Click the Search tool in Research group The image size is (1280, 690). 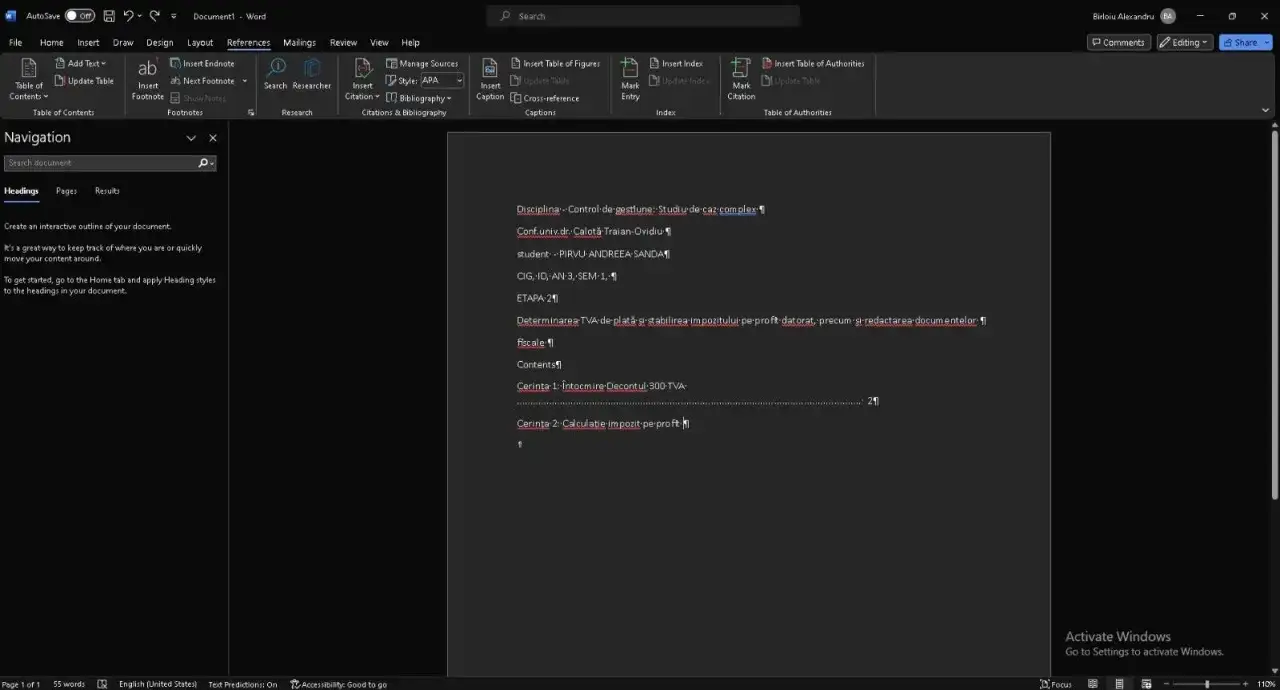(x=275, y=74)
